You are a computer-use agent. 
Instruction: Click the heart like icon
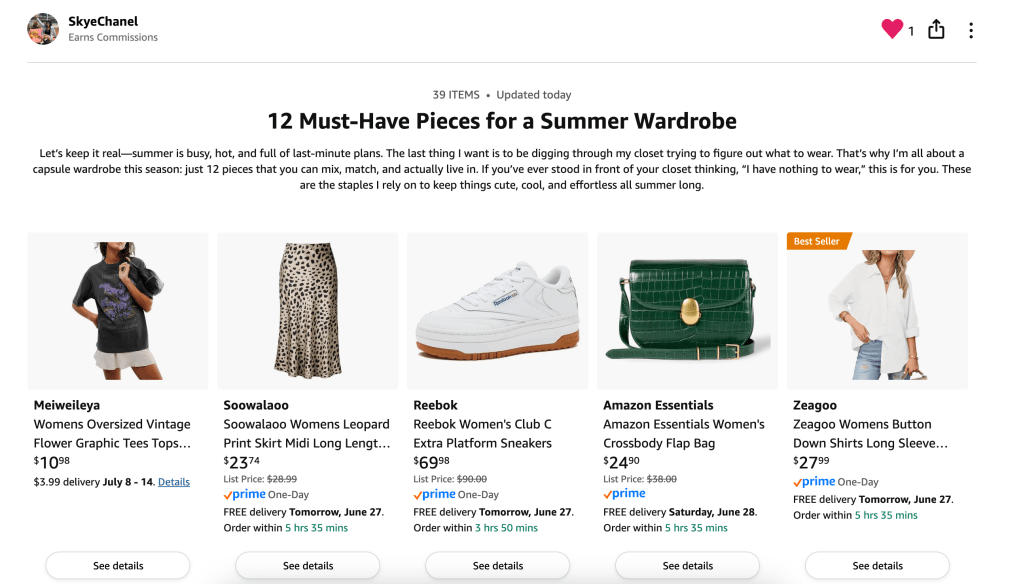(891, 29)
